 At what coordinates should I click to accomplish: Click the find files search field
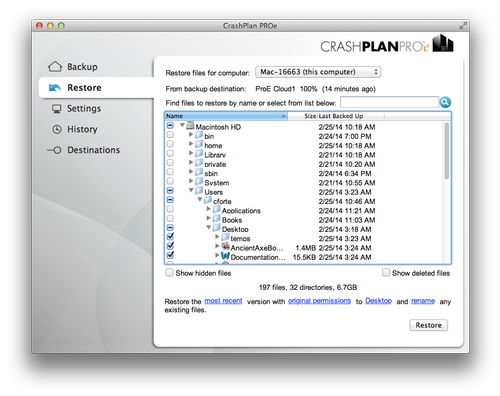tap(389, 102)
